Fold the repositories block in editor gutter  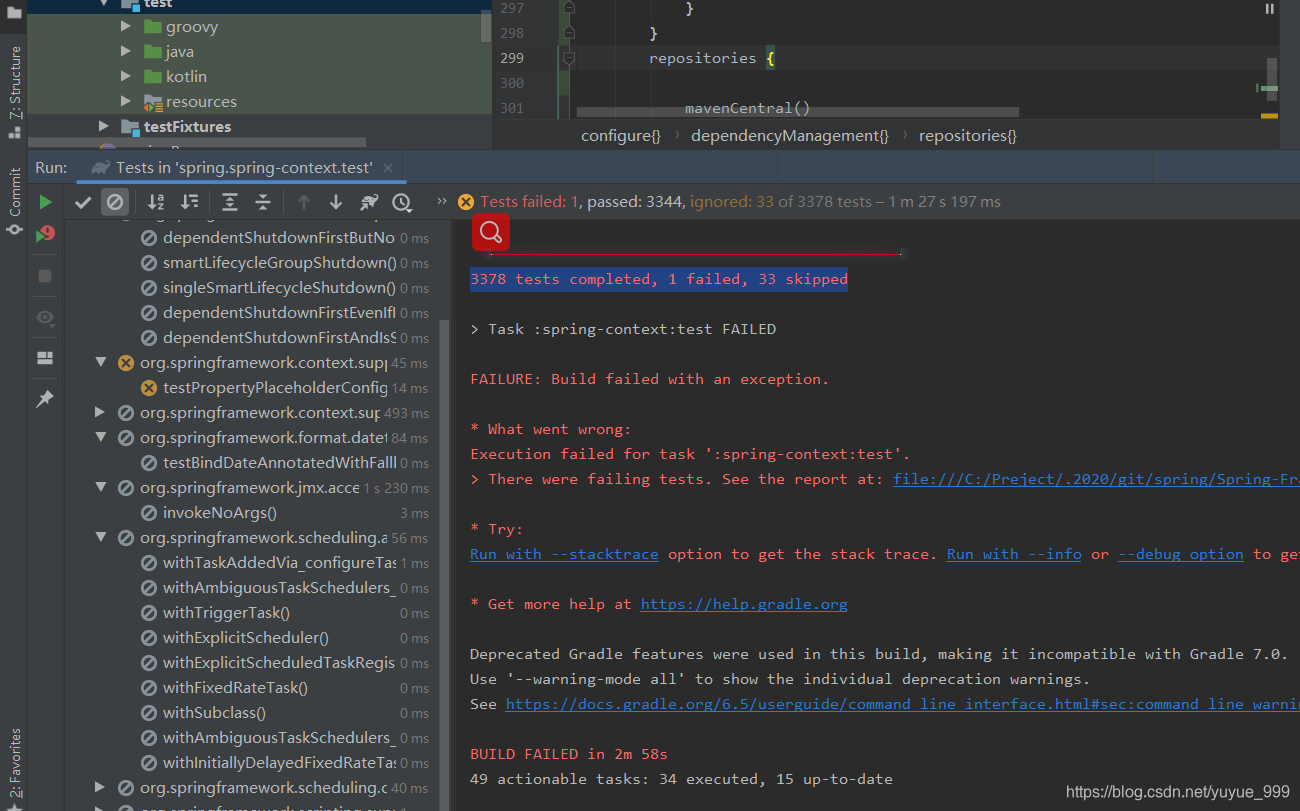pos(569,59)
